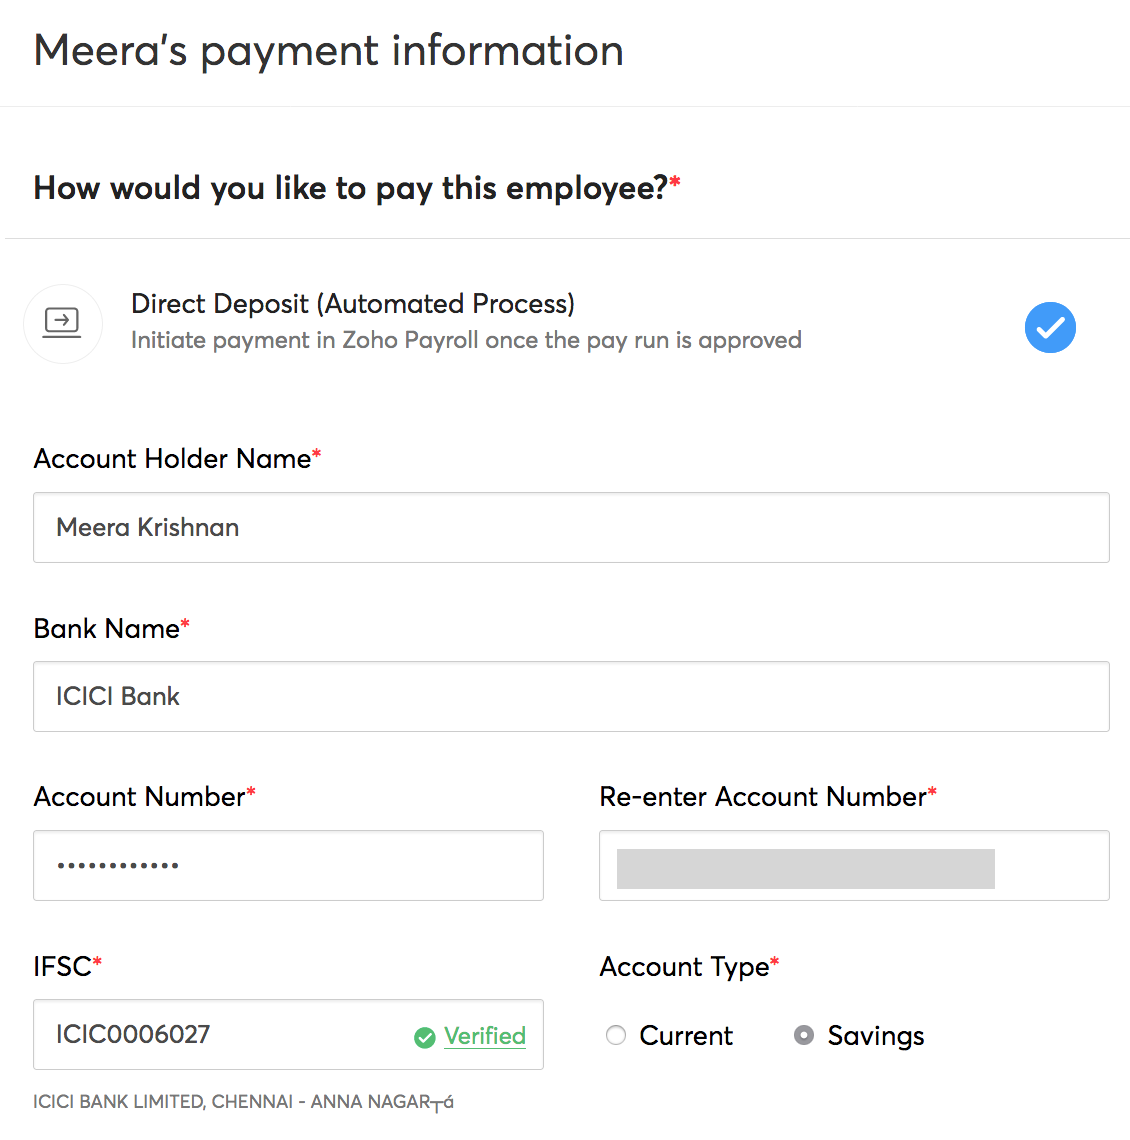This screenshot has width=1130, height=1140.
Task: Click the required asterisk beside Account Type
Action: click(776, 960)
